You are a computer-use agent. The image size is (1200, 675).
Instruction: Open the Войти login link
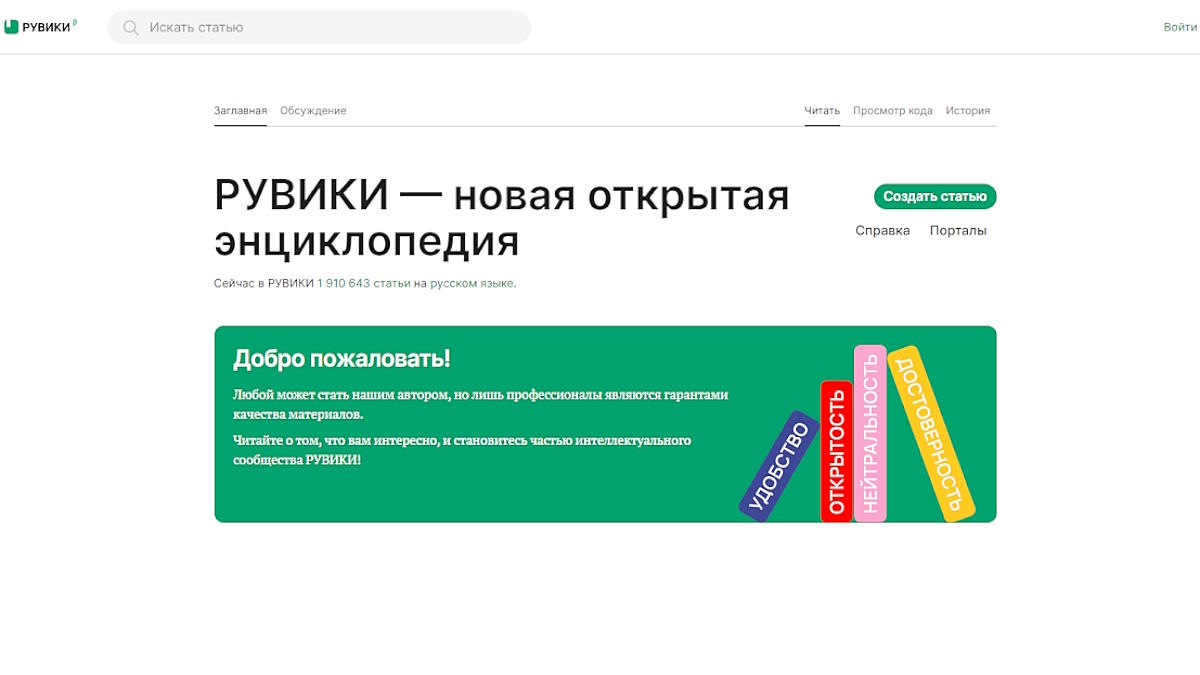[1180, 27]
